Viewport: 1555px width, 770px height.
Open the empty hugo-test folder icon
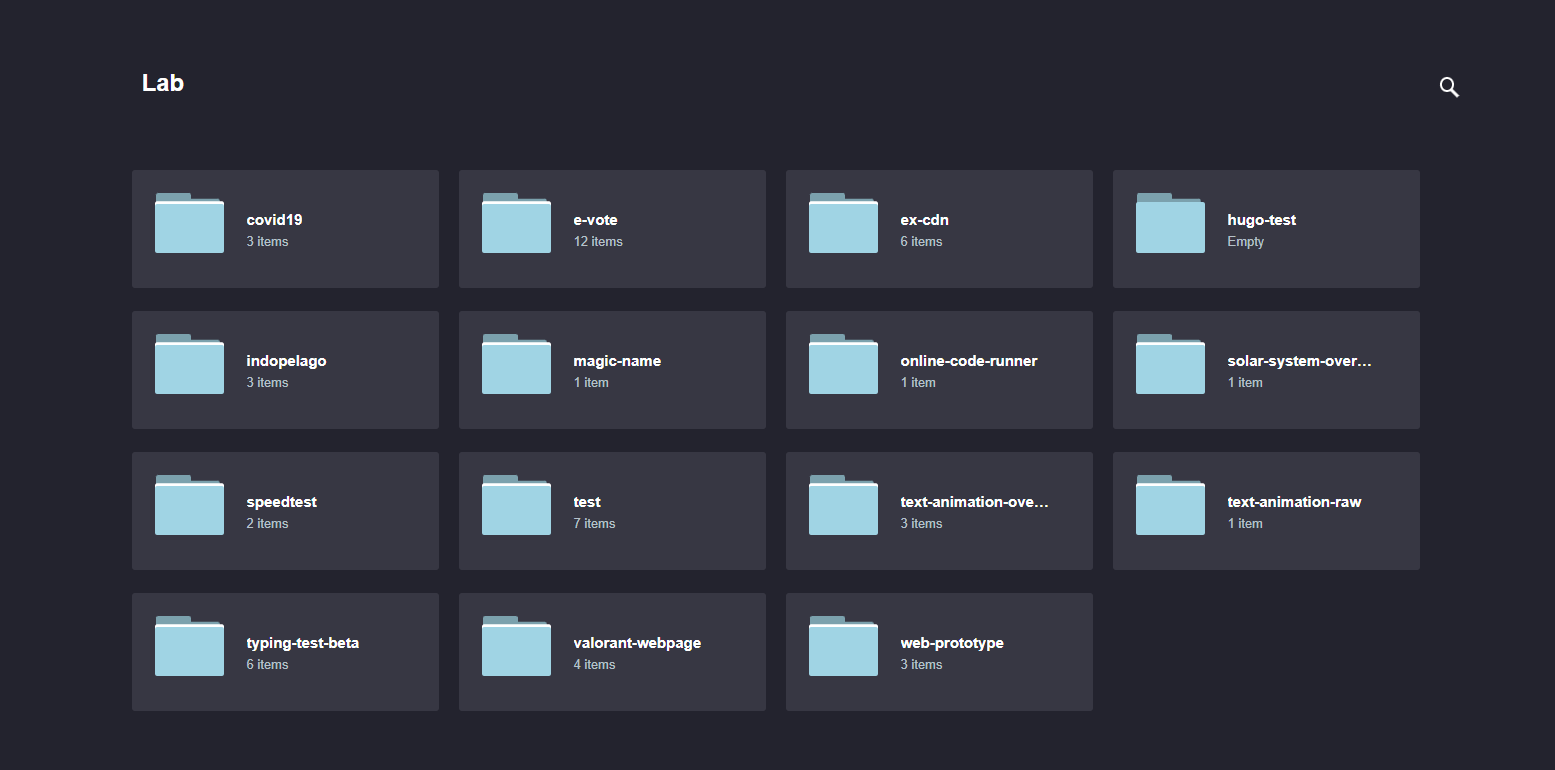[x=1170, y=224]
